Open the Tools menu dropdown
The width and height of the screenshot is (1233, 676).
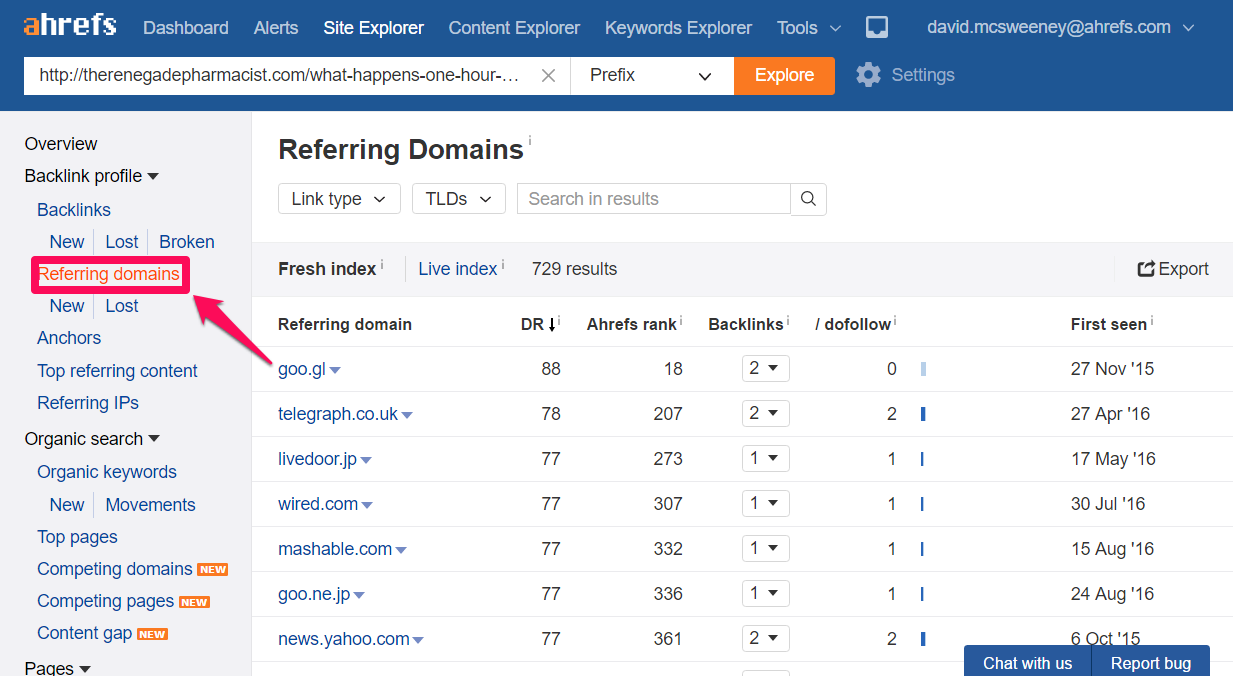pos(809,28)
